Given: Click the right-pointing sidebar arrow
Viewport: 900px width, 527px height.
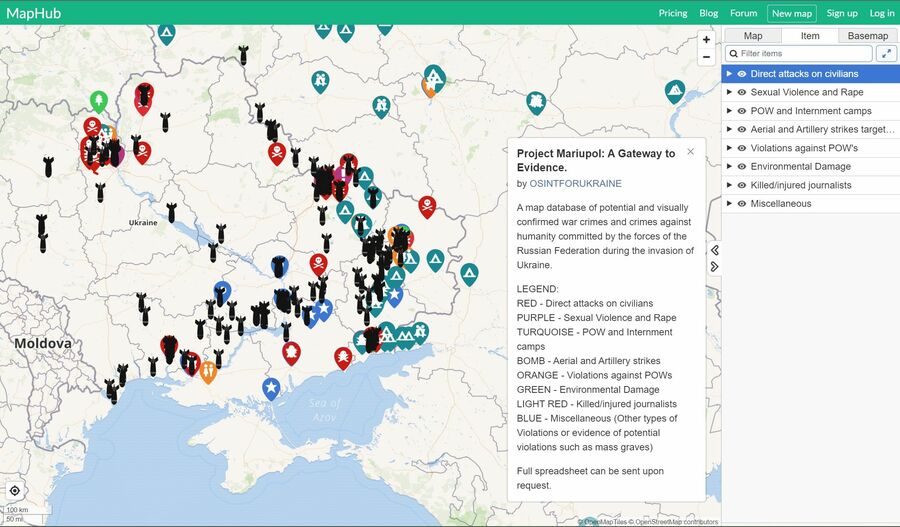Looking at the screenshot, I should tap(715, 266).
